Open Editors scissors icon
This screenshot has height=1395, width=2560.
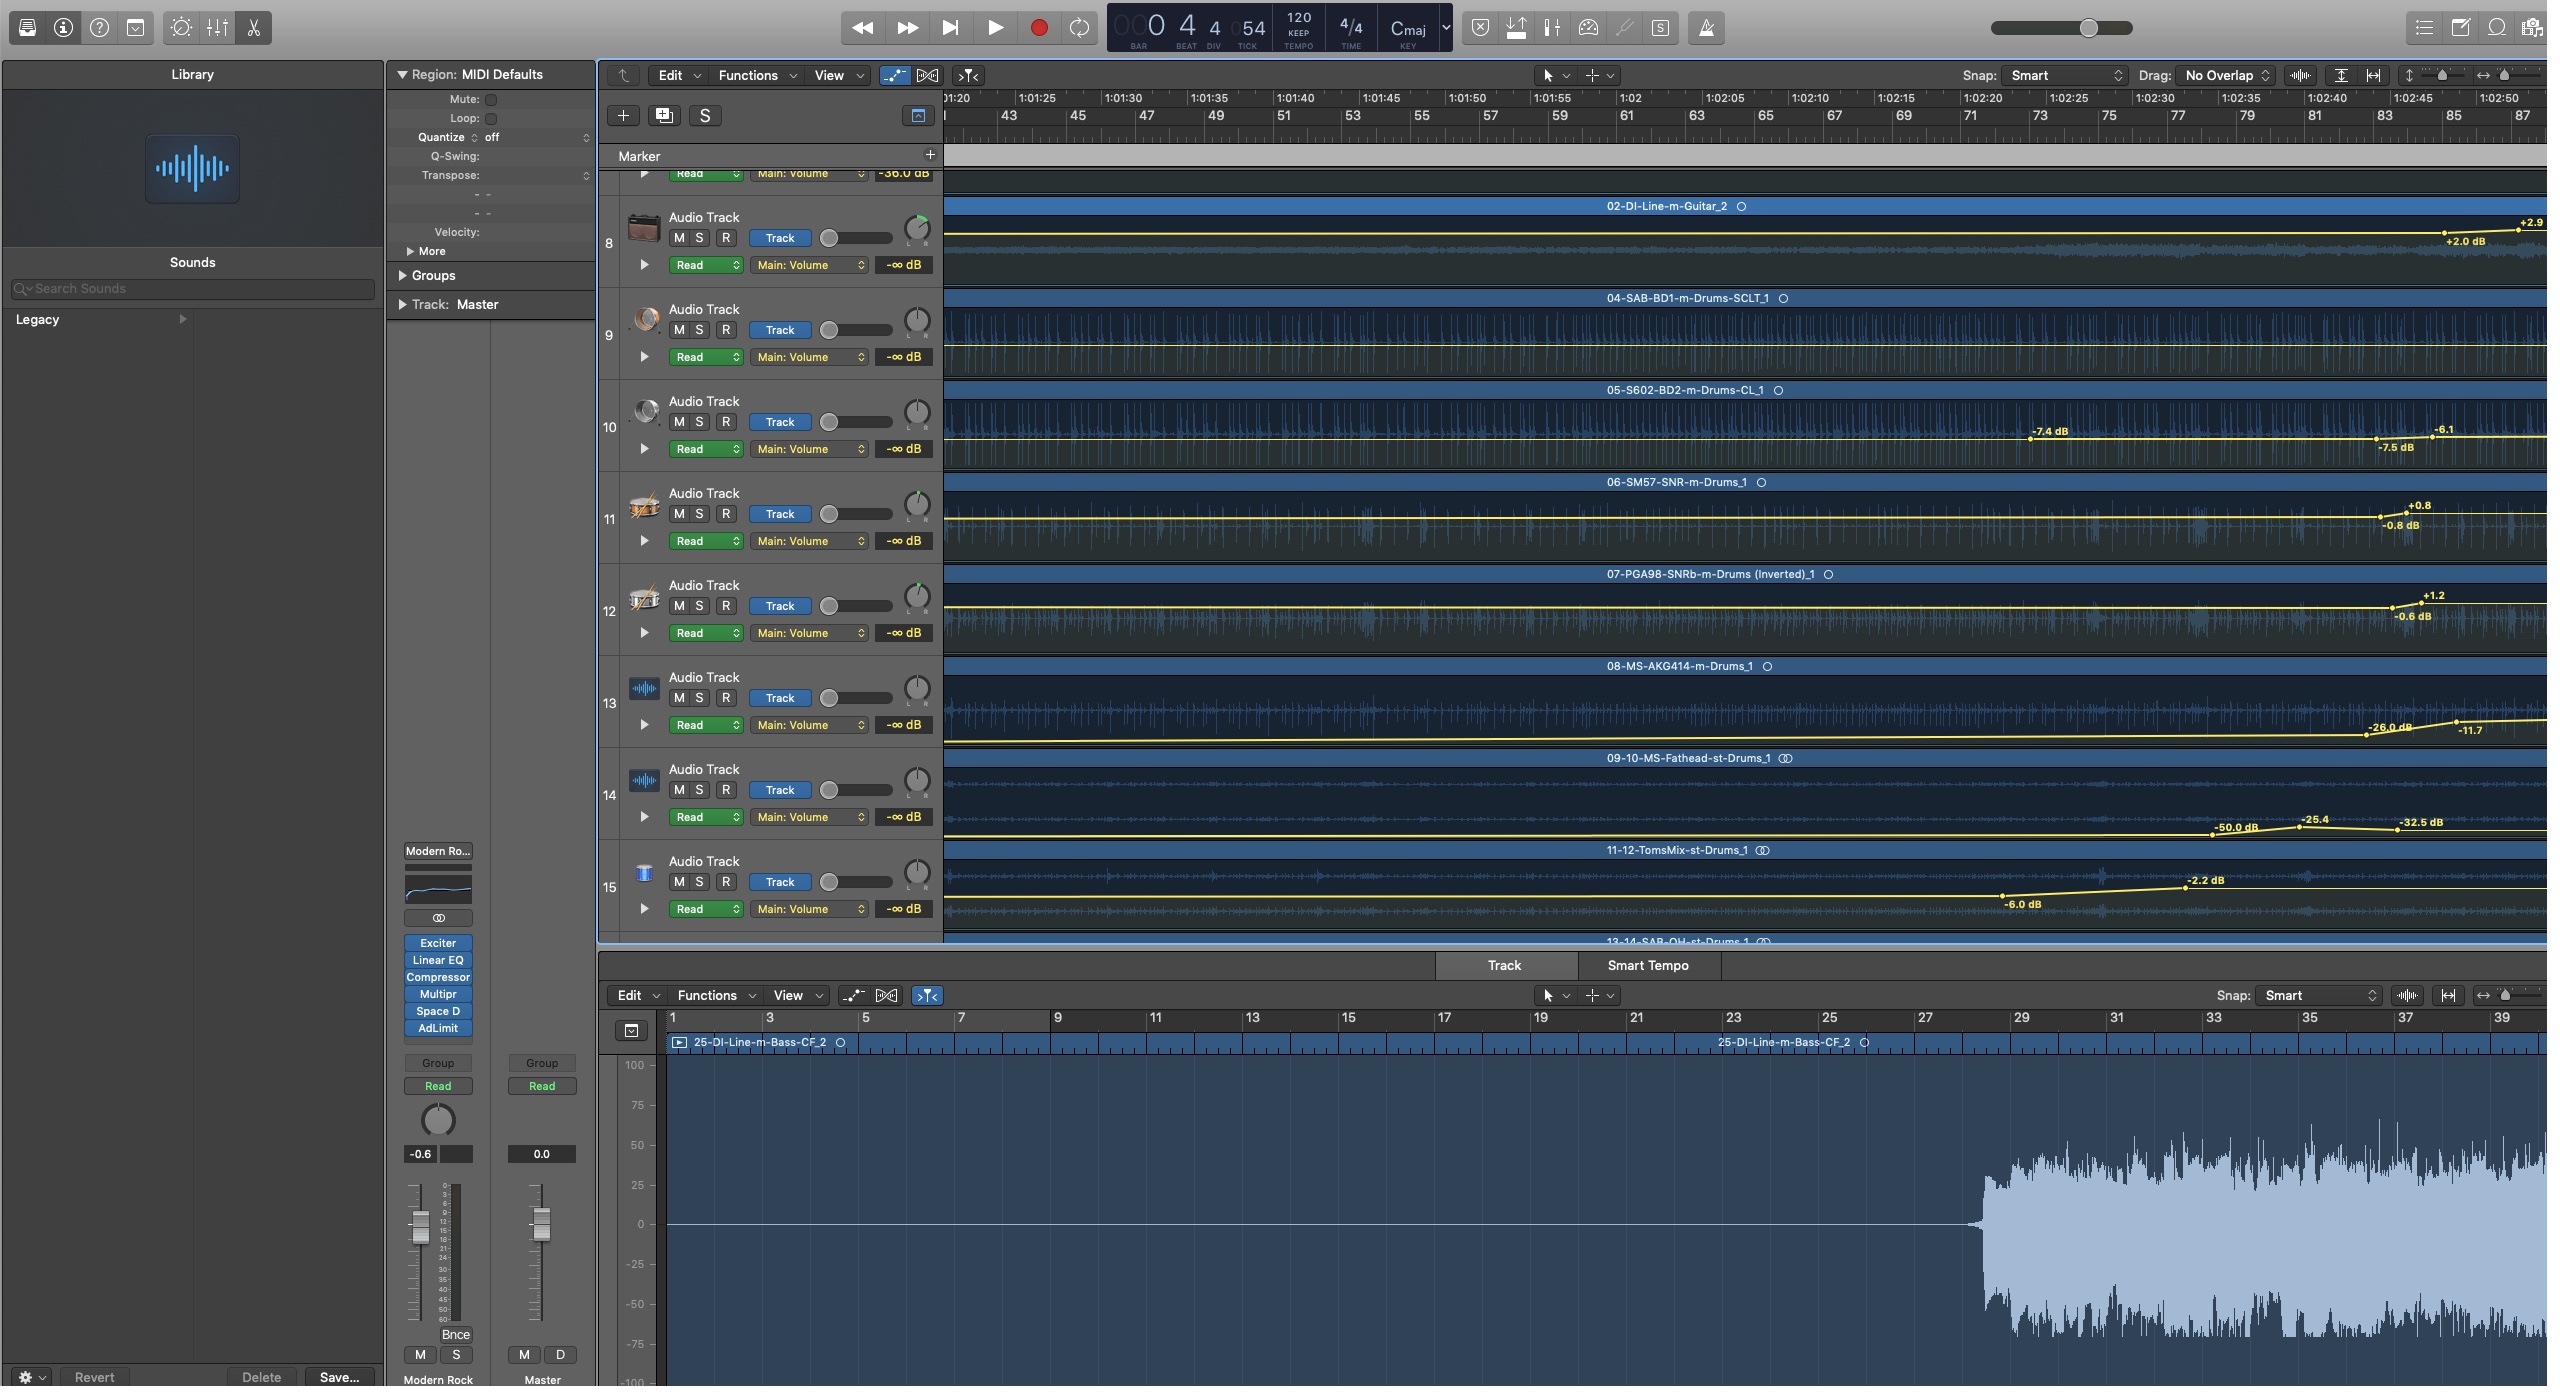[254, 28]
